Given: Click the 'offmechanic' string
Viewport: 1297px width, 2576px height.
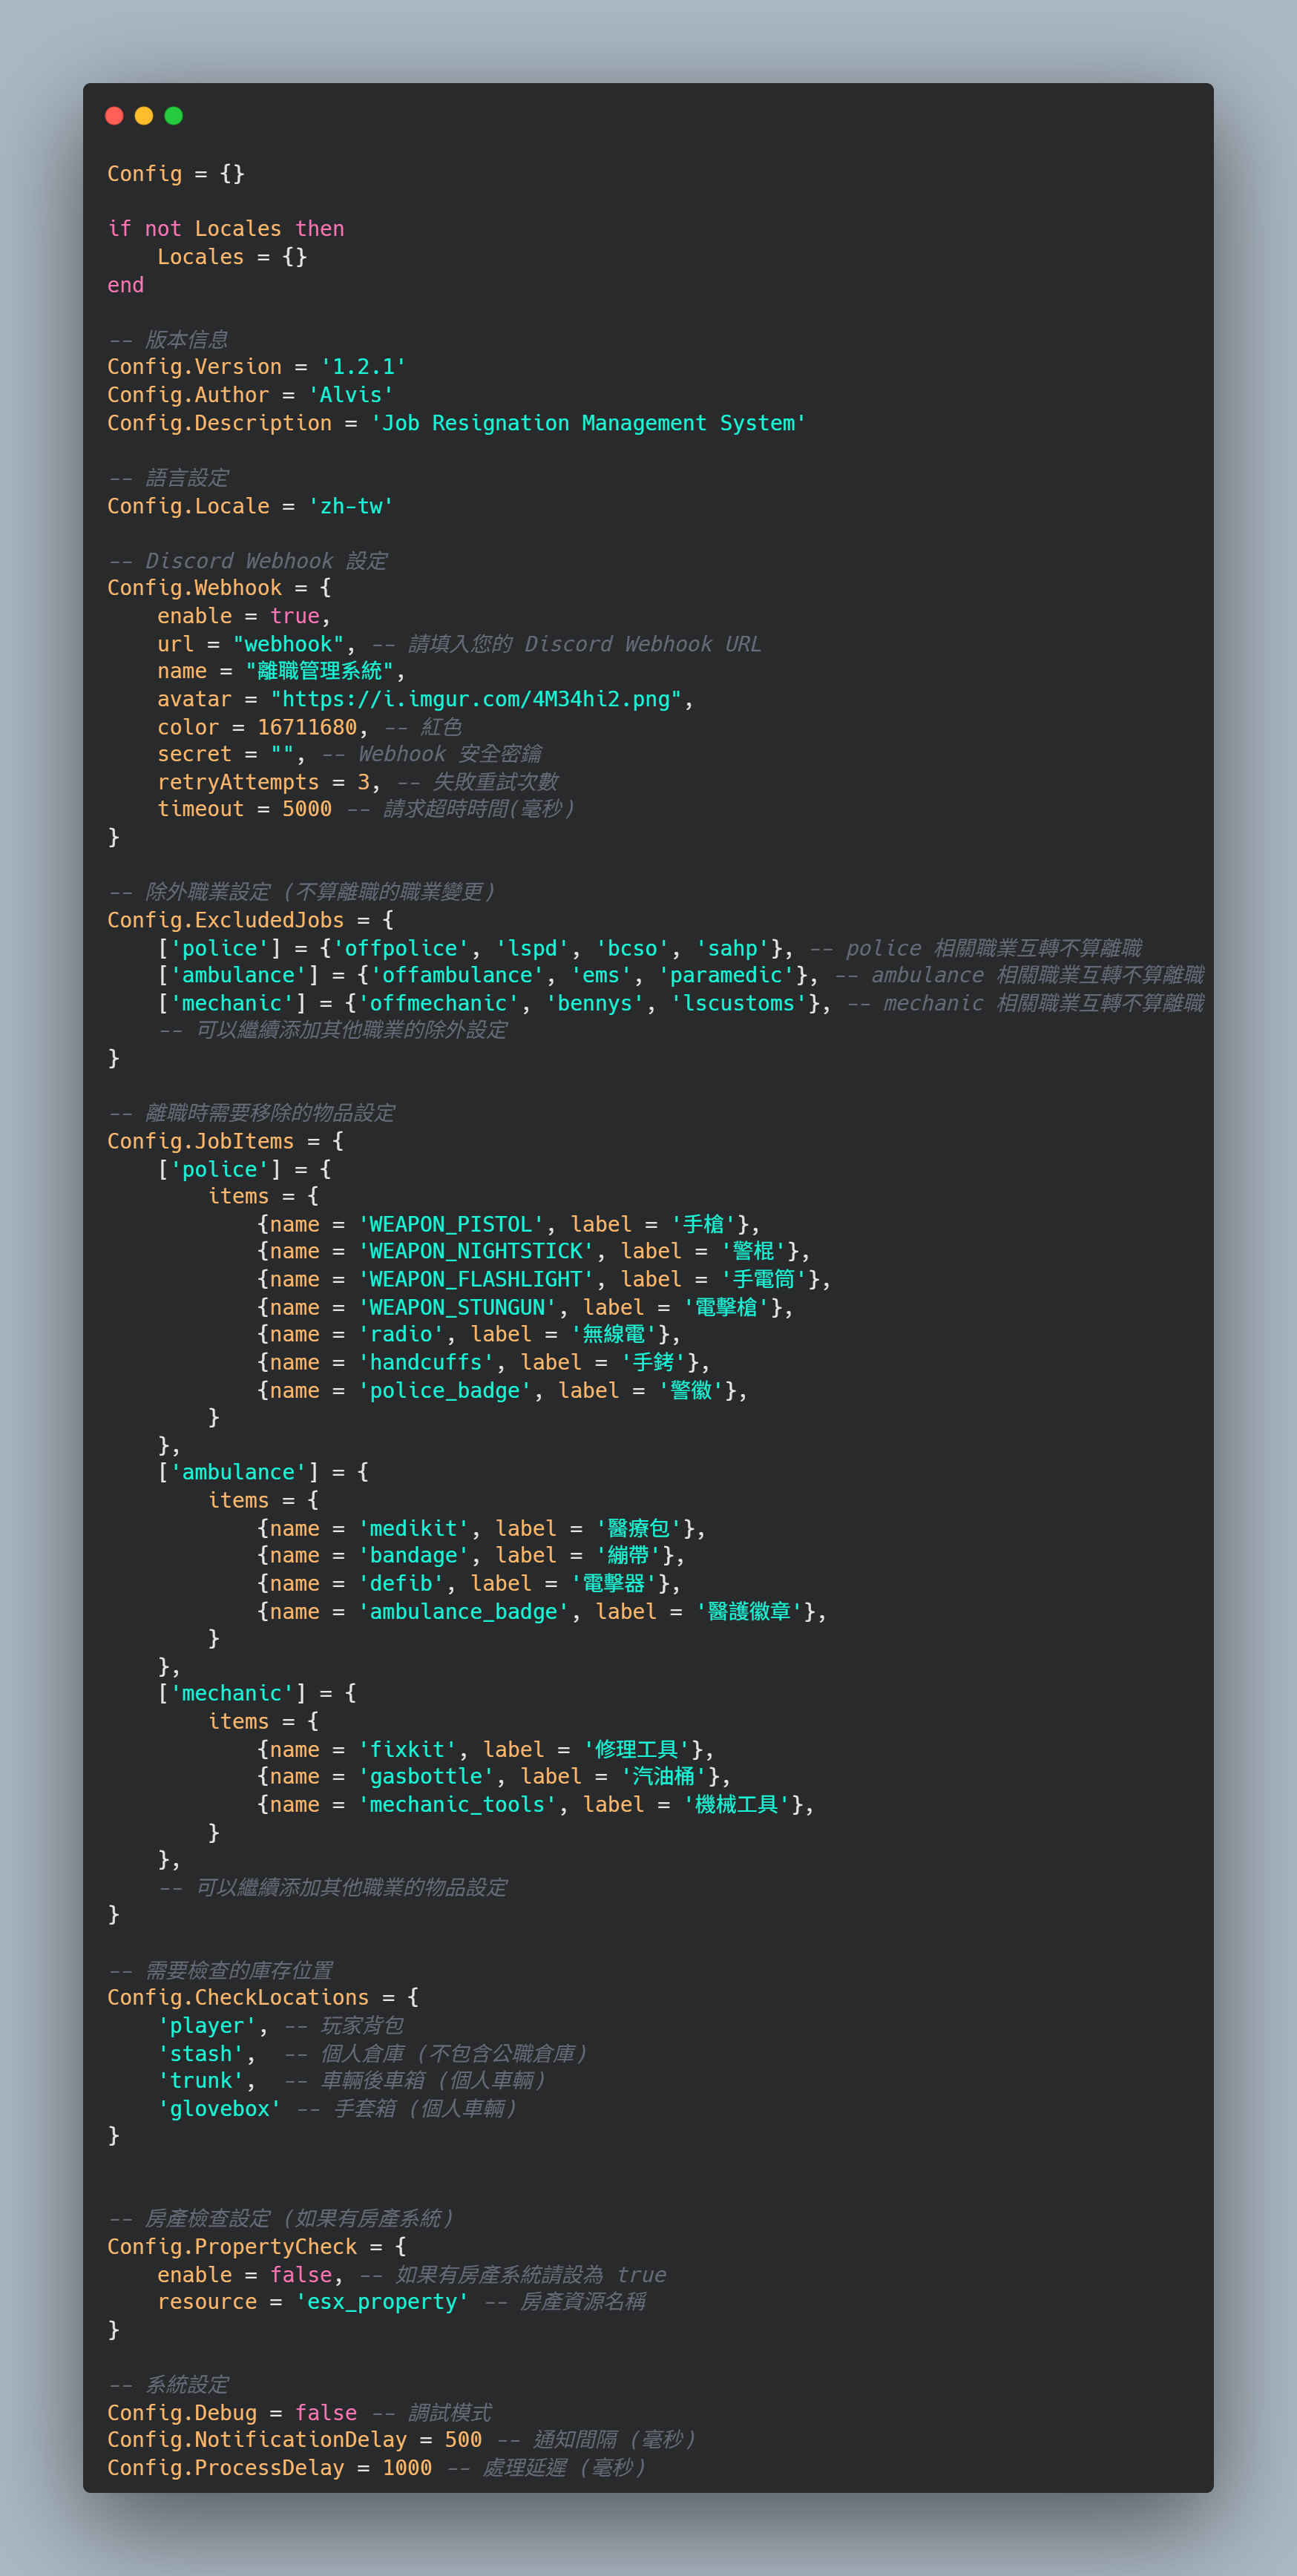Looking at the screenshot, I should pos(439,1003).
